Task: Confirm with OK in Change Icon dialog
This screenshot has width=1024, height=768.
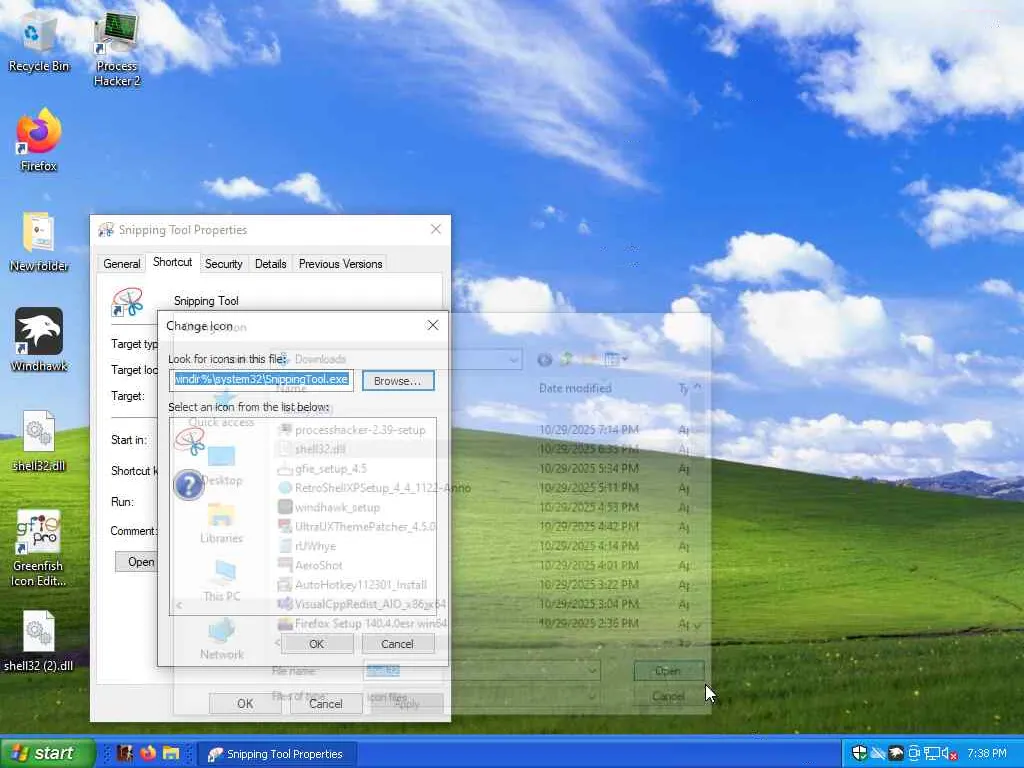Action: 316,644
